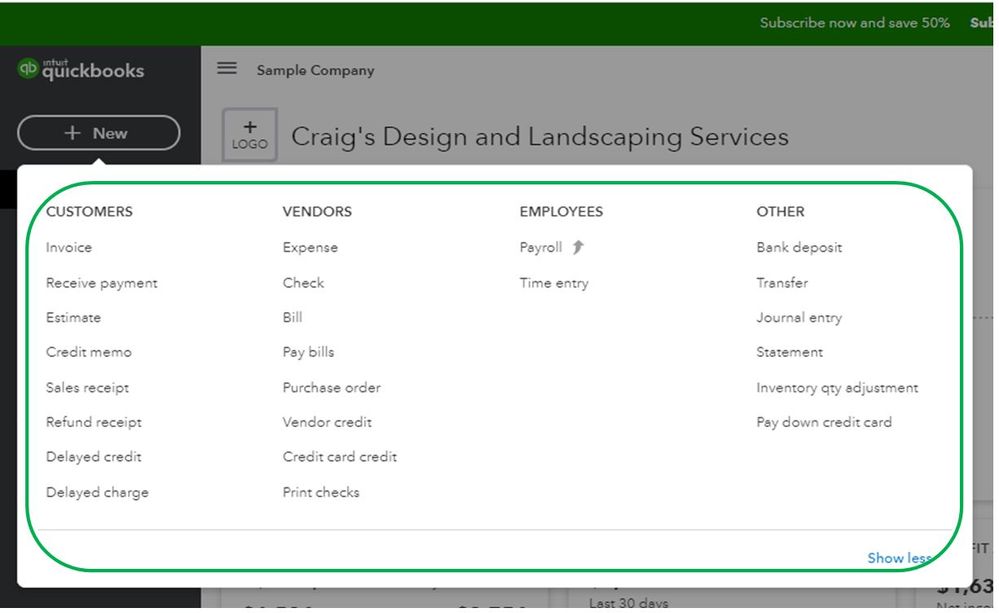The image size is (999, 613).
Task: Select Check under Vendors
Action: (303, 283)
